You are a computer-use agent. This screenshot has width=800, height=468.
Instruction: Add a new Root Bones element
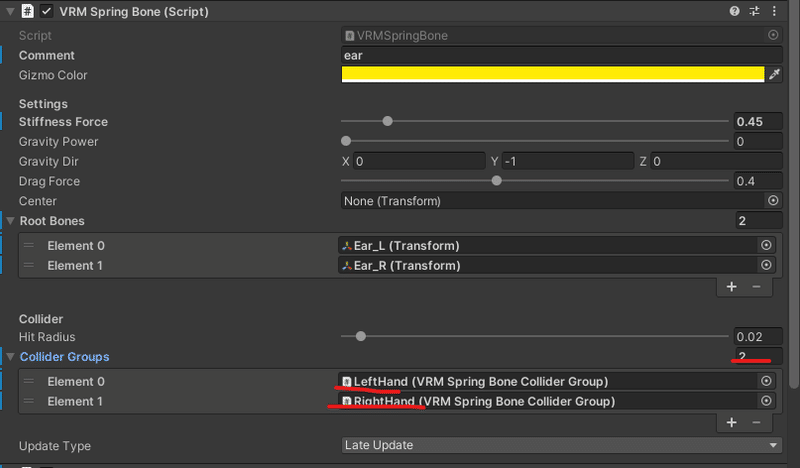pyautogui.click(x=731, y=286)
